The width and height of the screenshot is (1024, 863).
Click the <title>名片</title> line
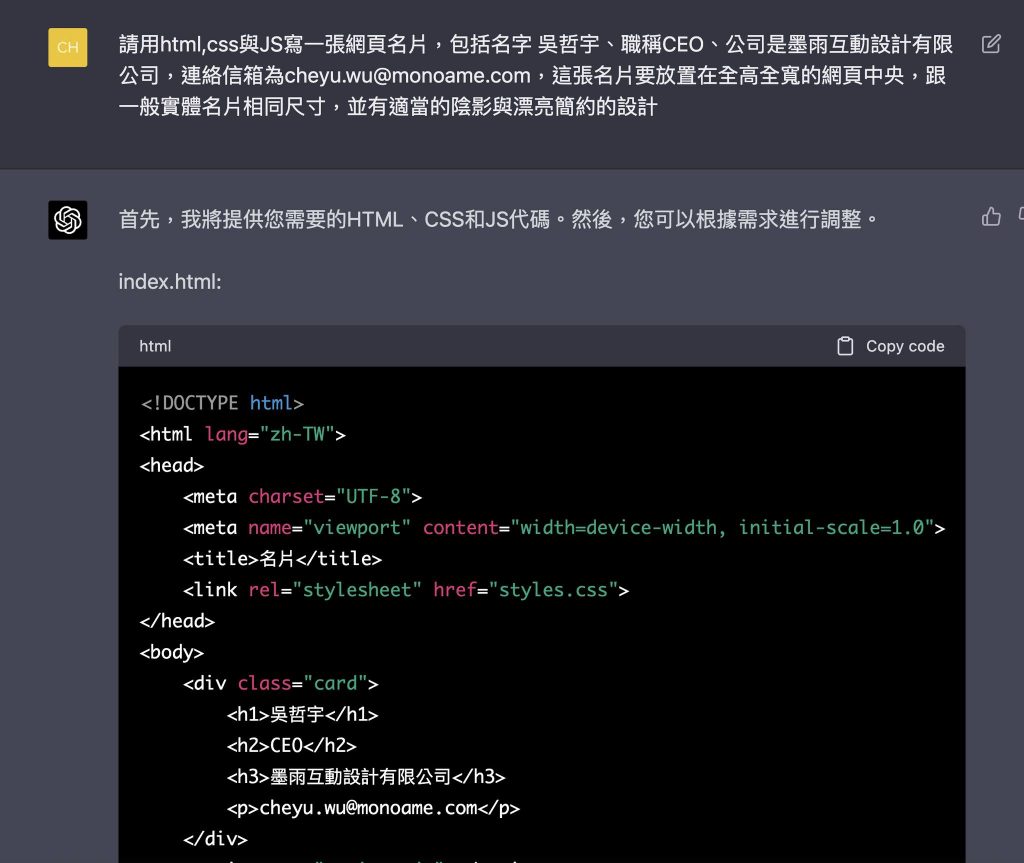[282, 559]
